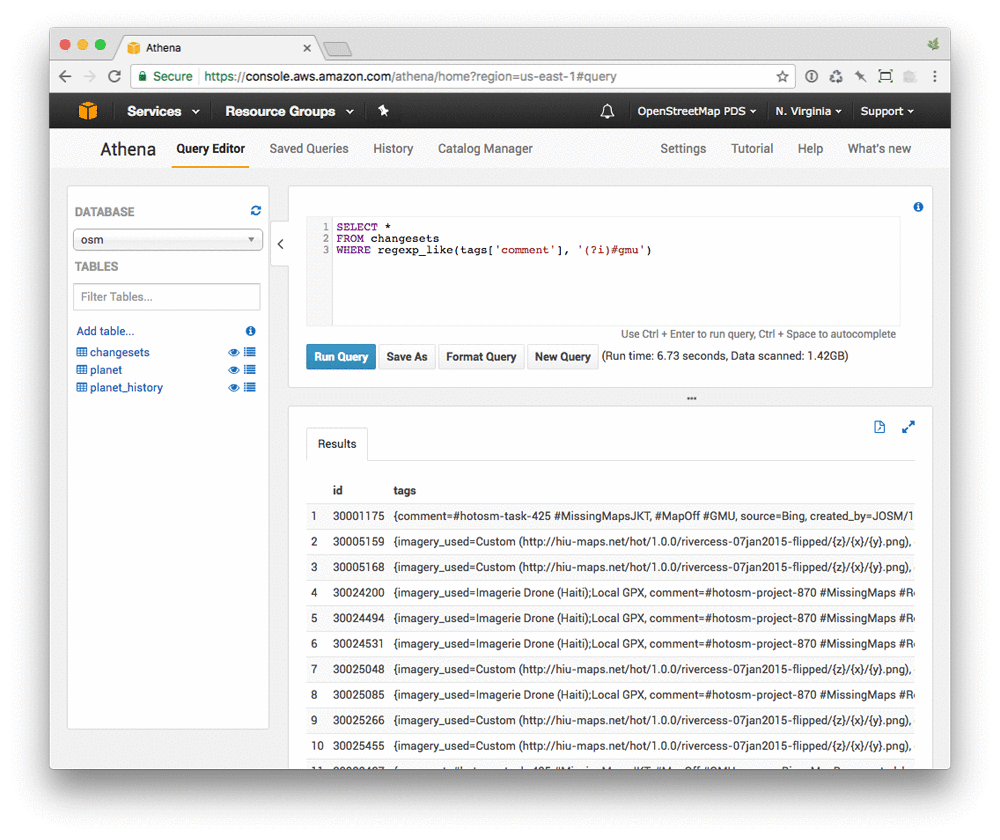Bookmark this page with star icon

point(783,77)
